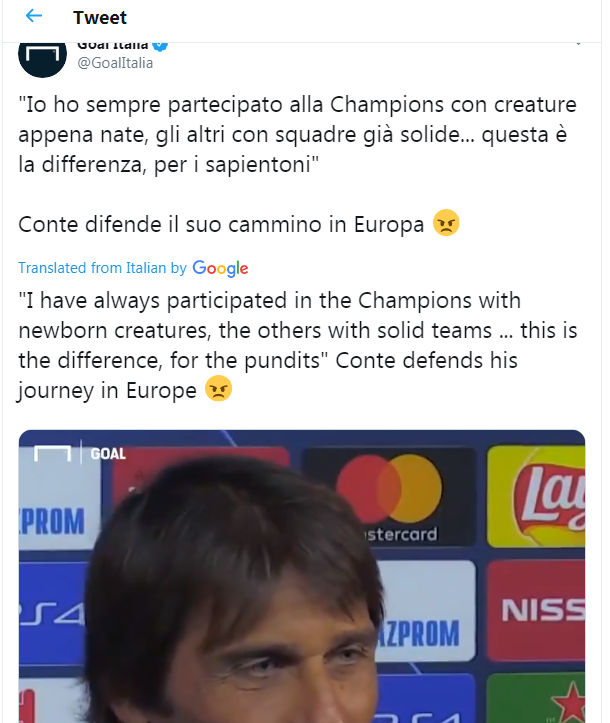The height and width of the screenshot is (723, 610).
Task: Click the "Conte difende il suo cammino" line
Action: click(222, 225)
